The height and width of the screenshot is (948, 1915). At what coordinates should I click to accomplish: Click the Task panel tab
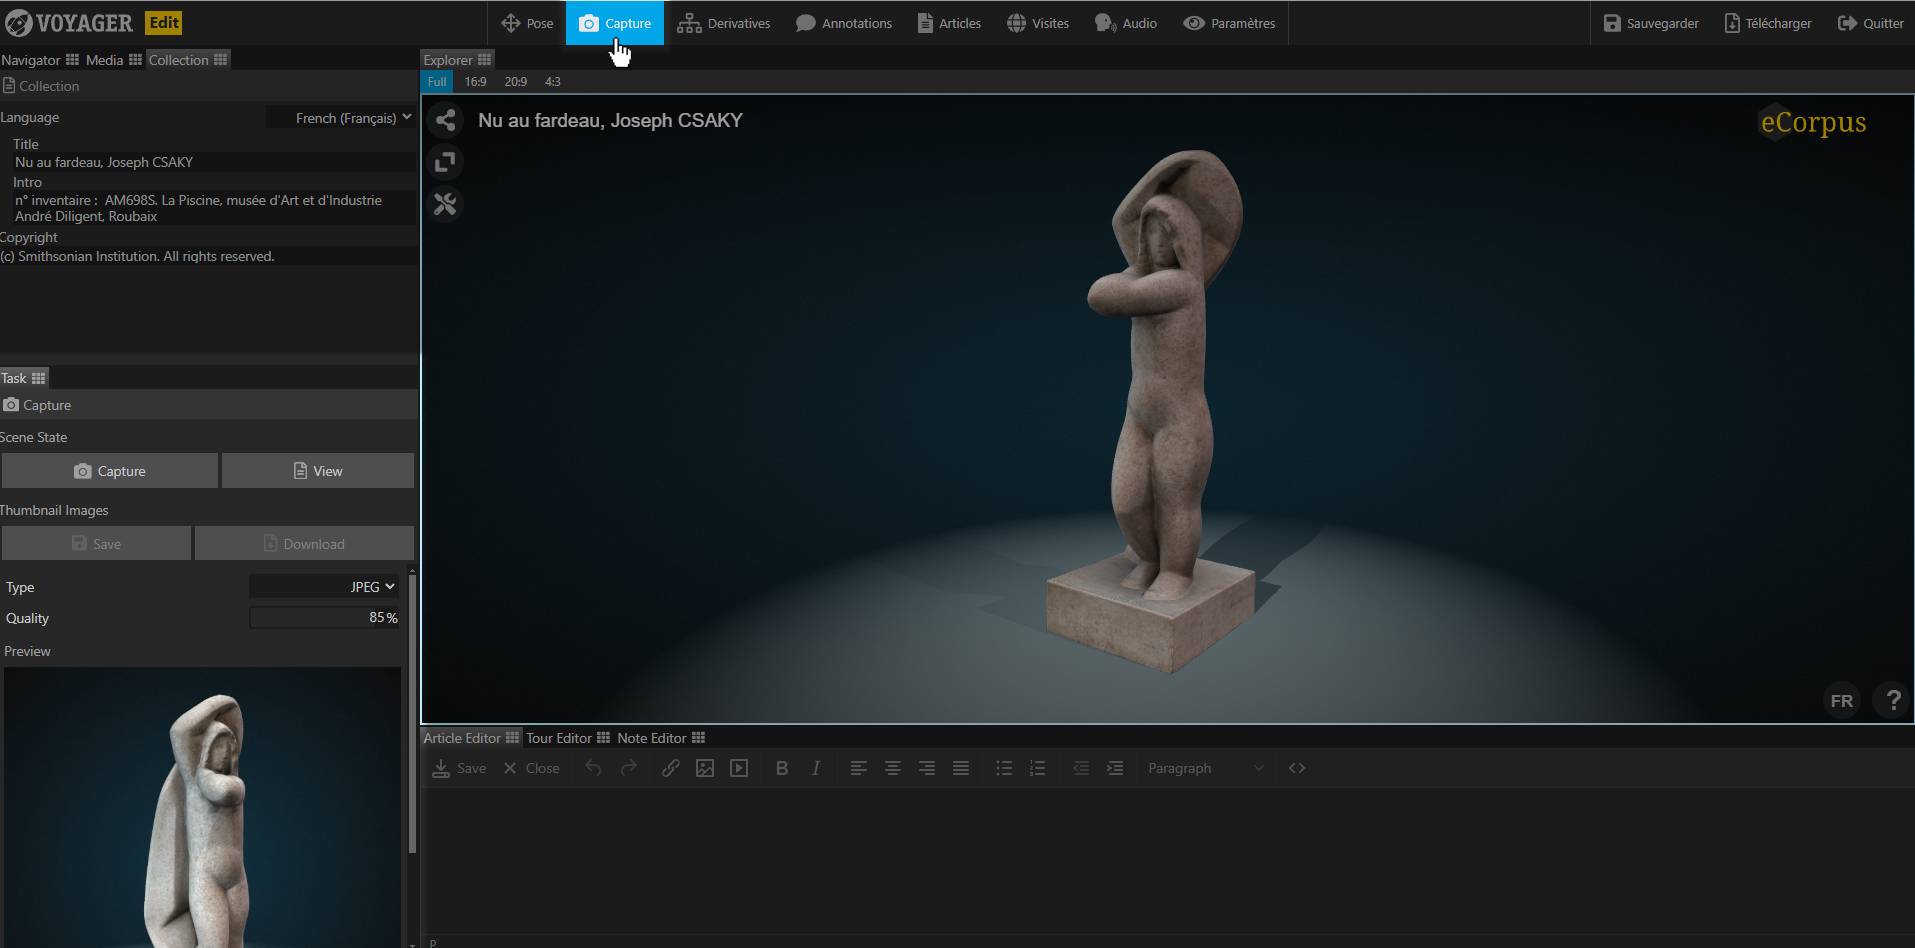(x=23, y=378)
